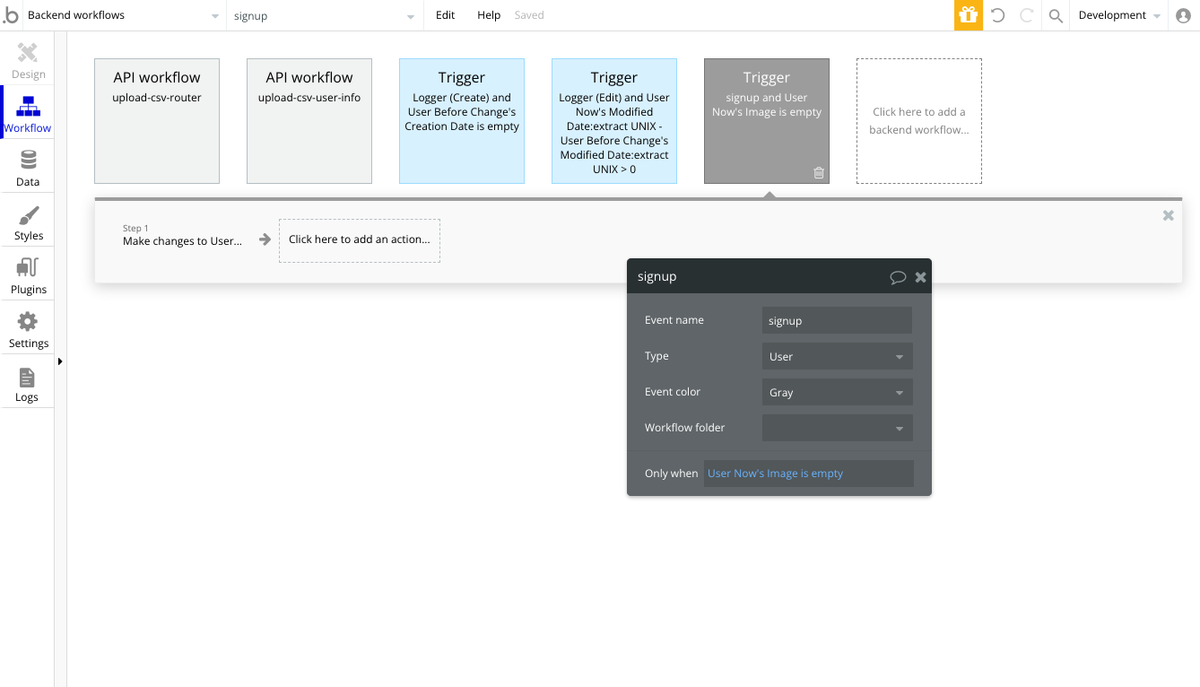Expand the sidebar with small arrow
Image resolution: width=1200 pixels, height=687 pixels.
[x=60, y=361]
